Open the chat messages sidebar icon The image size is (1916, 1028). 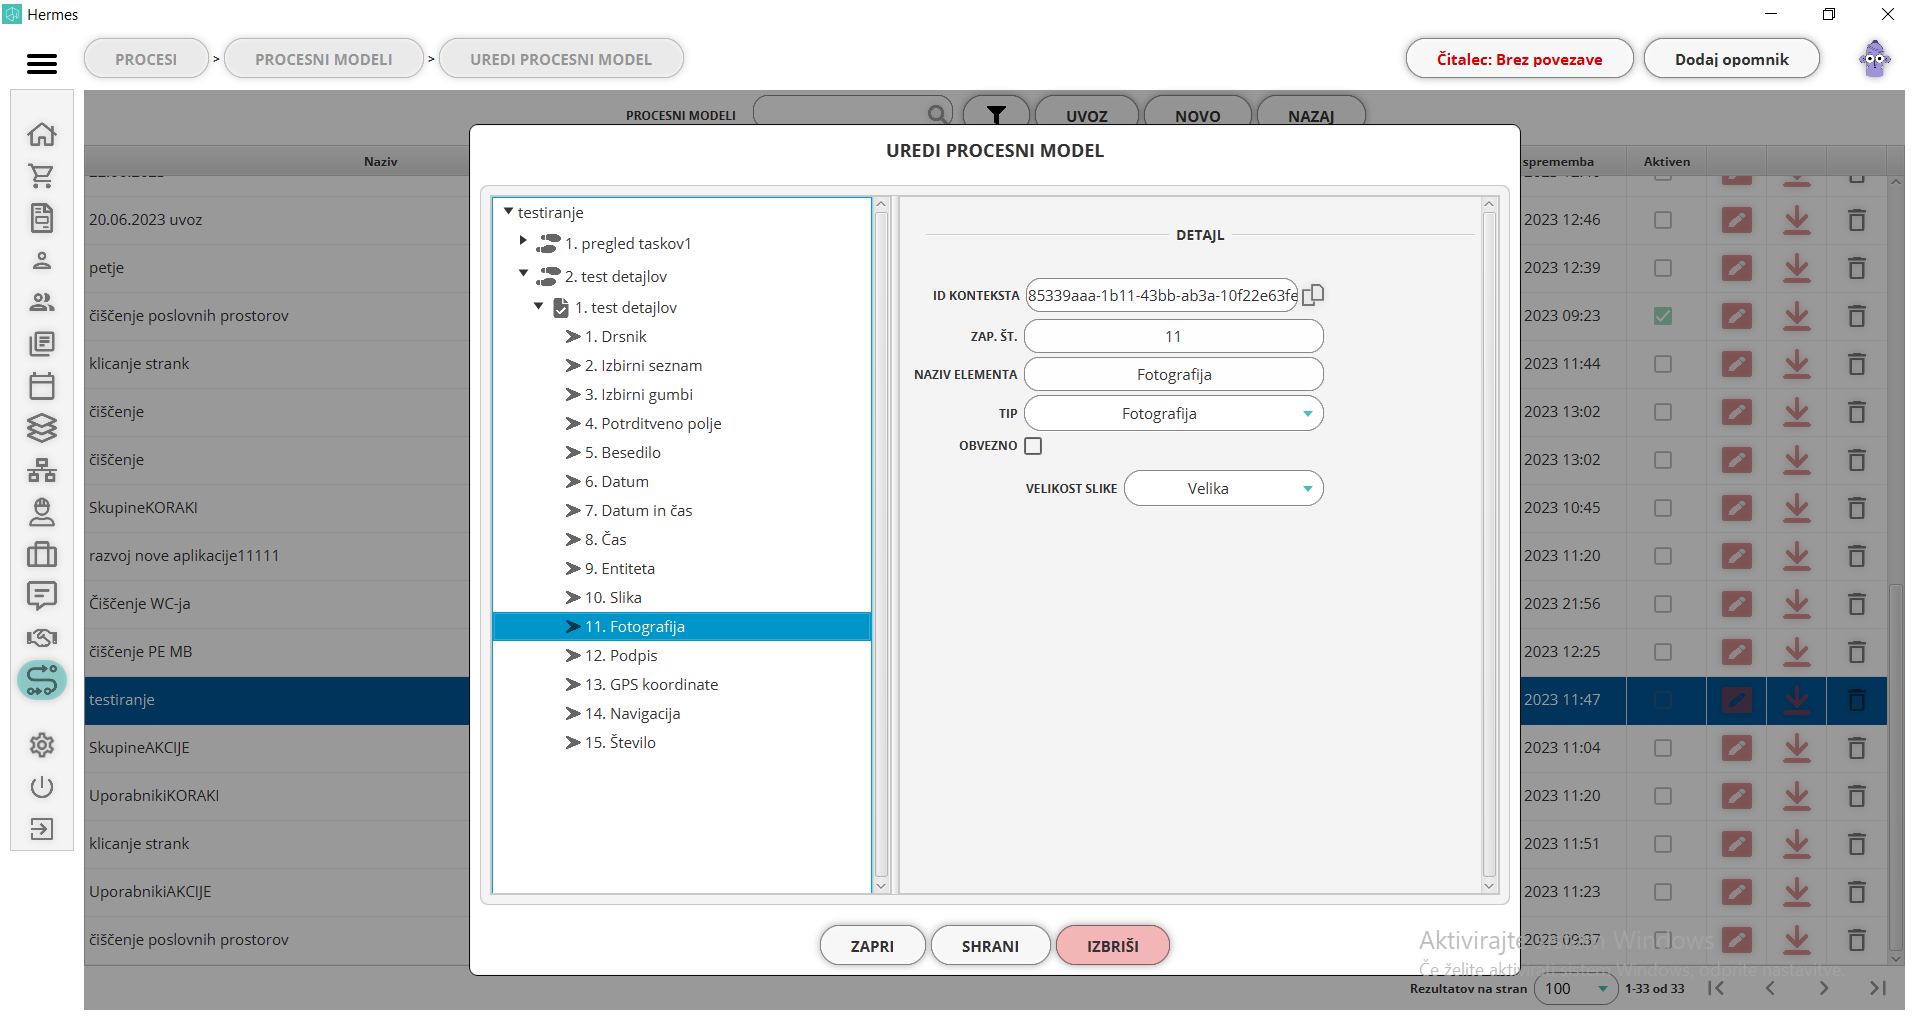[42, 596]
